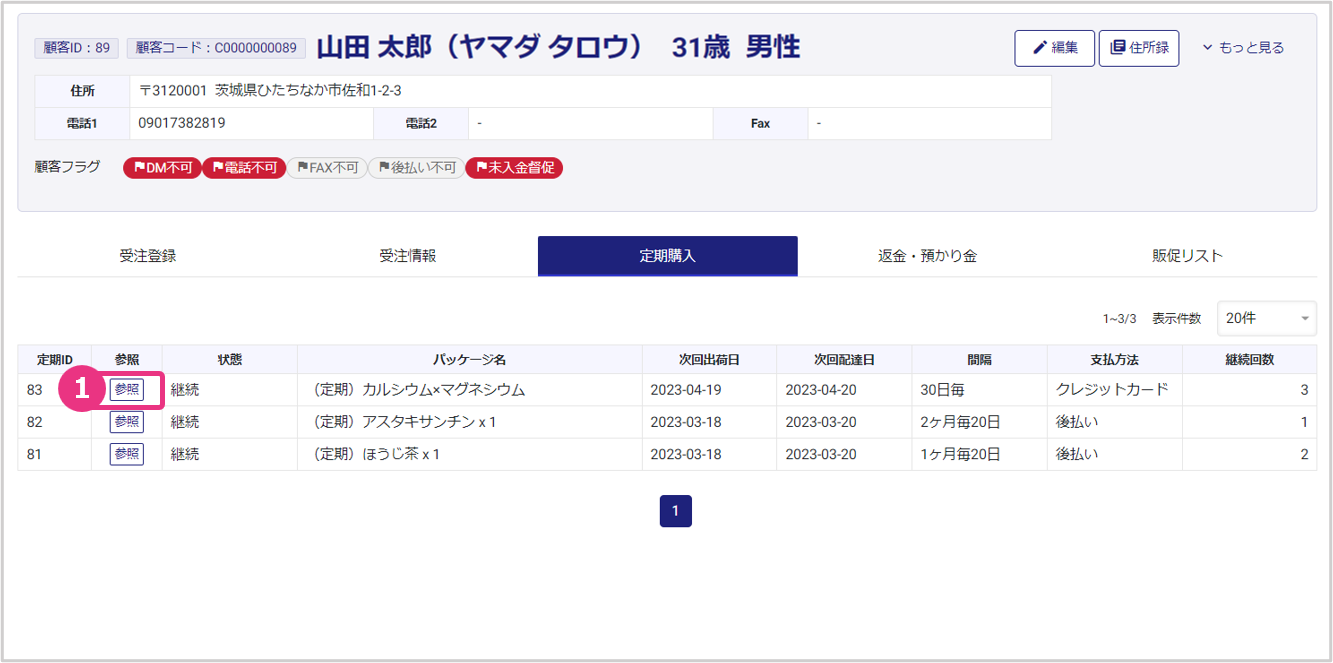The width and height of the screenshot is (1333, 663).
Task: Select the 定期購入 tab
Action: 667,256
